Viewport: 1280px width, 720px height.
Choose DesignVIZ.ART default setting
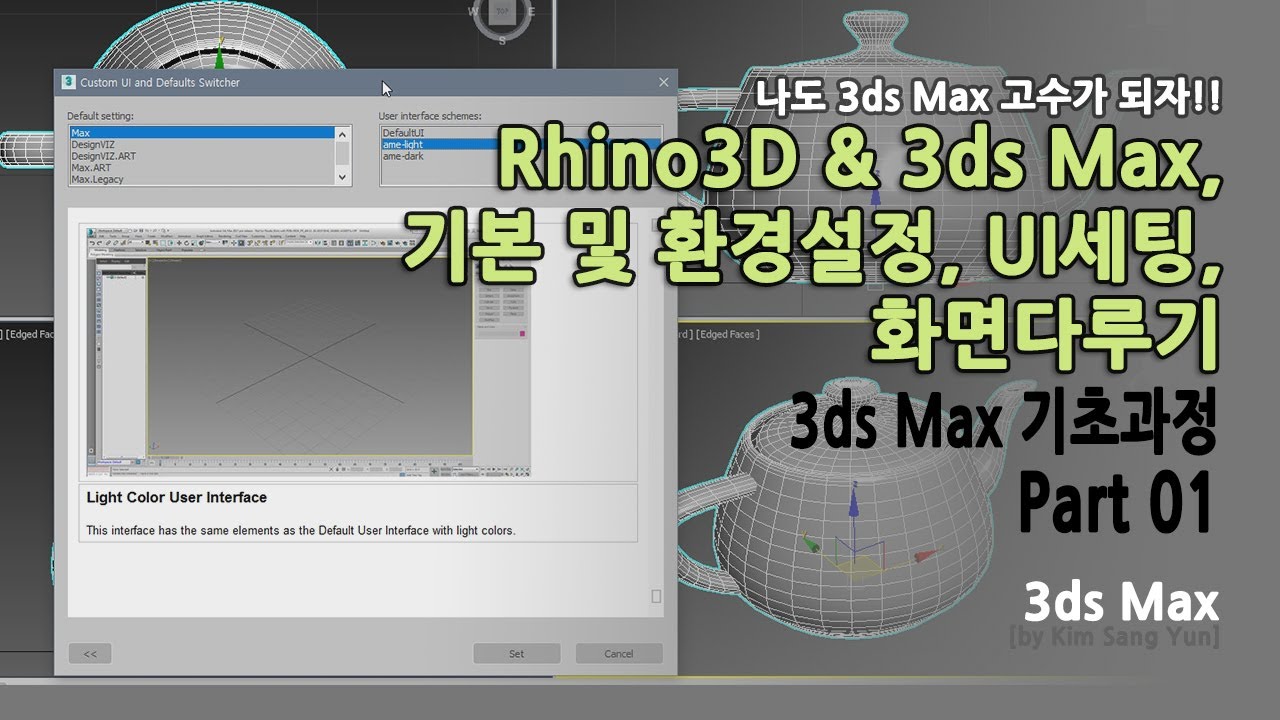pyautogui.click(x=201, y=156)
